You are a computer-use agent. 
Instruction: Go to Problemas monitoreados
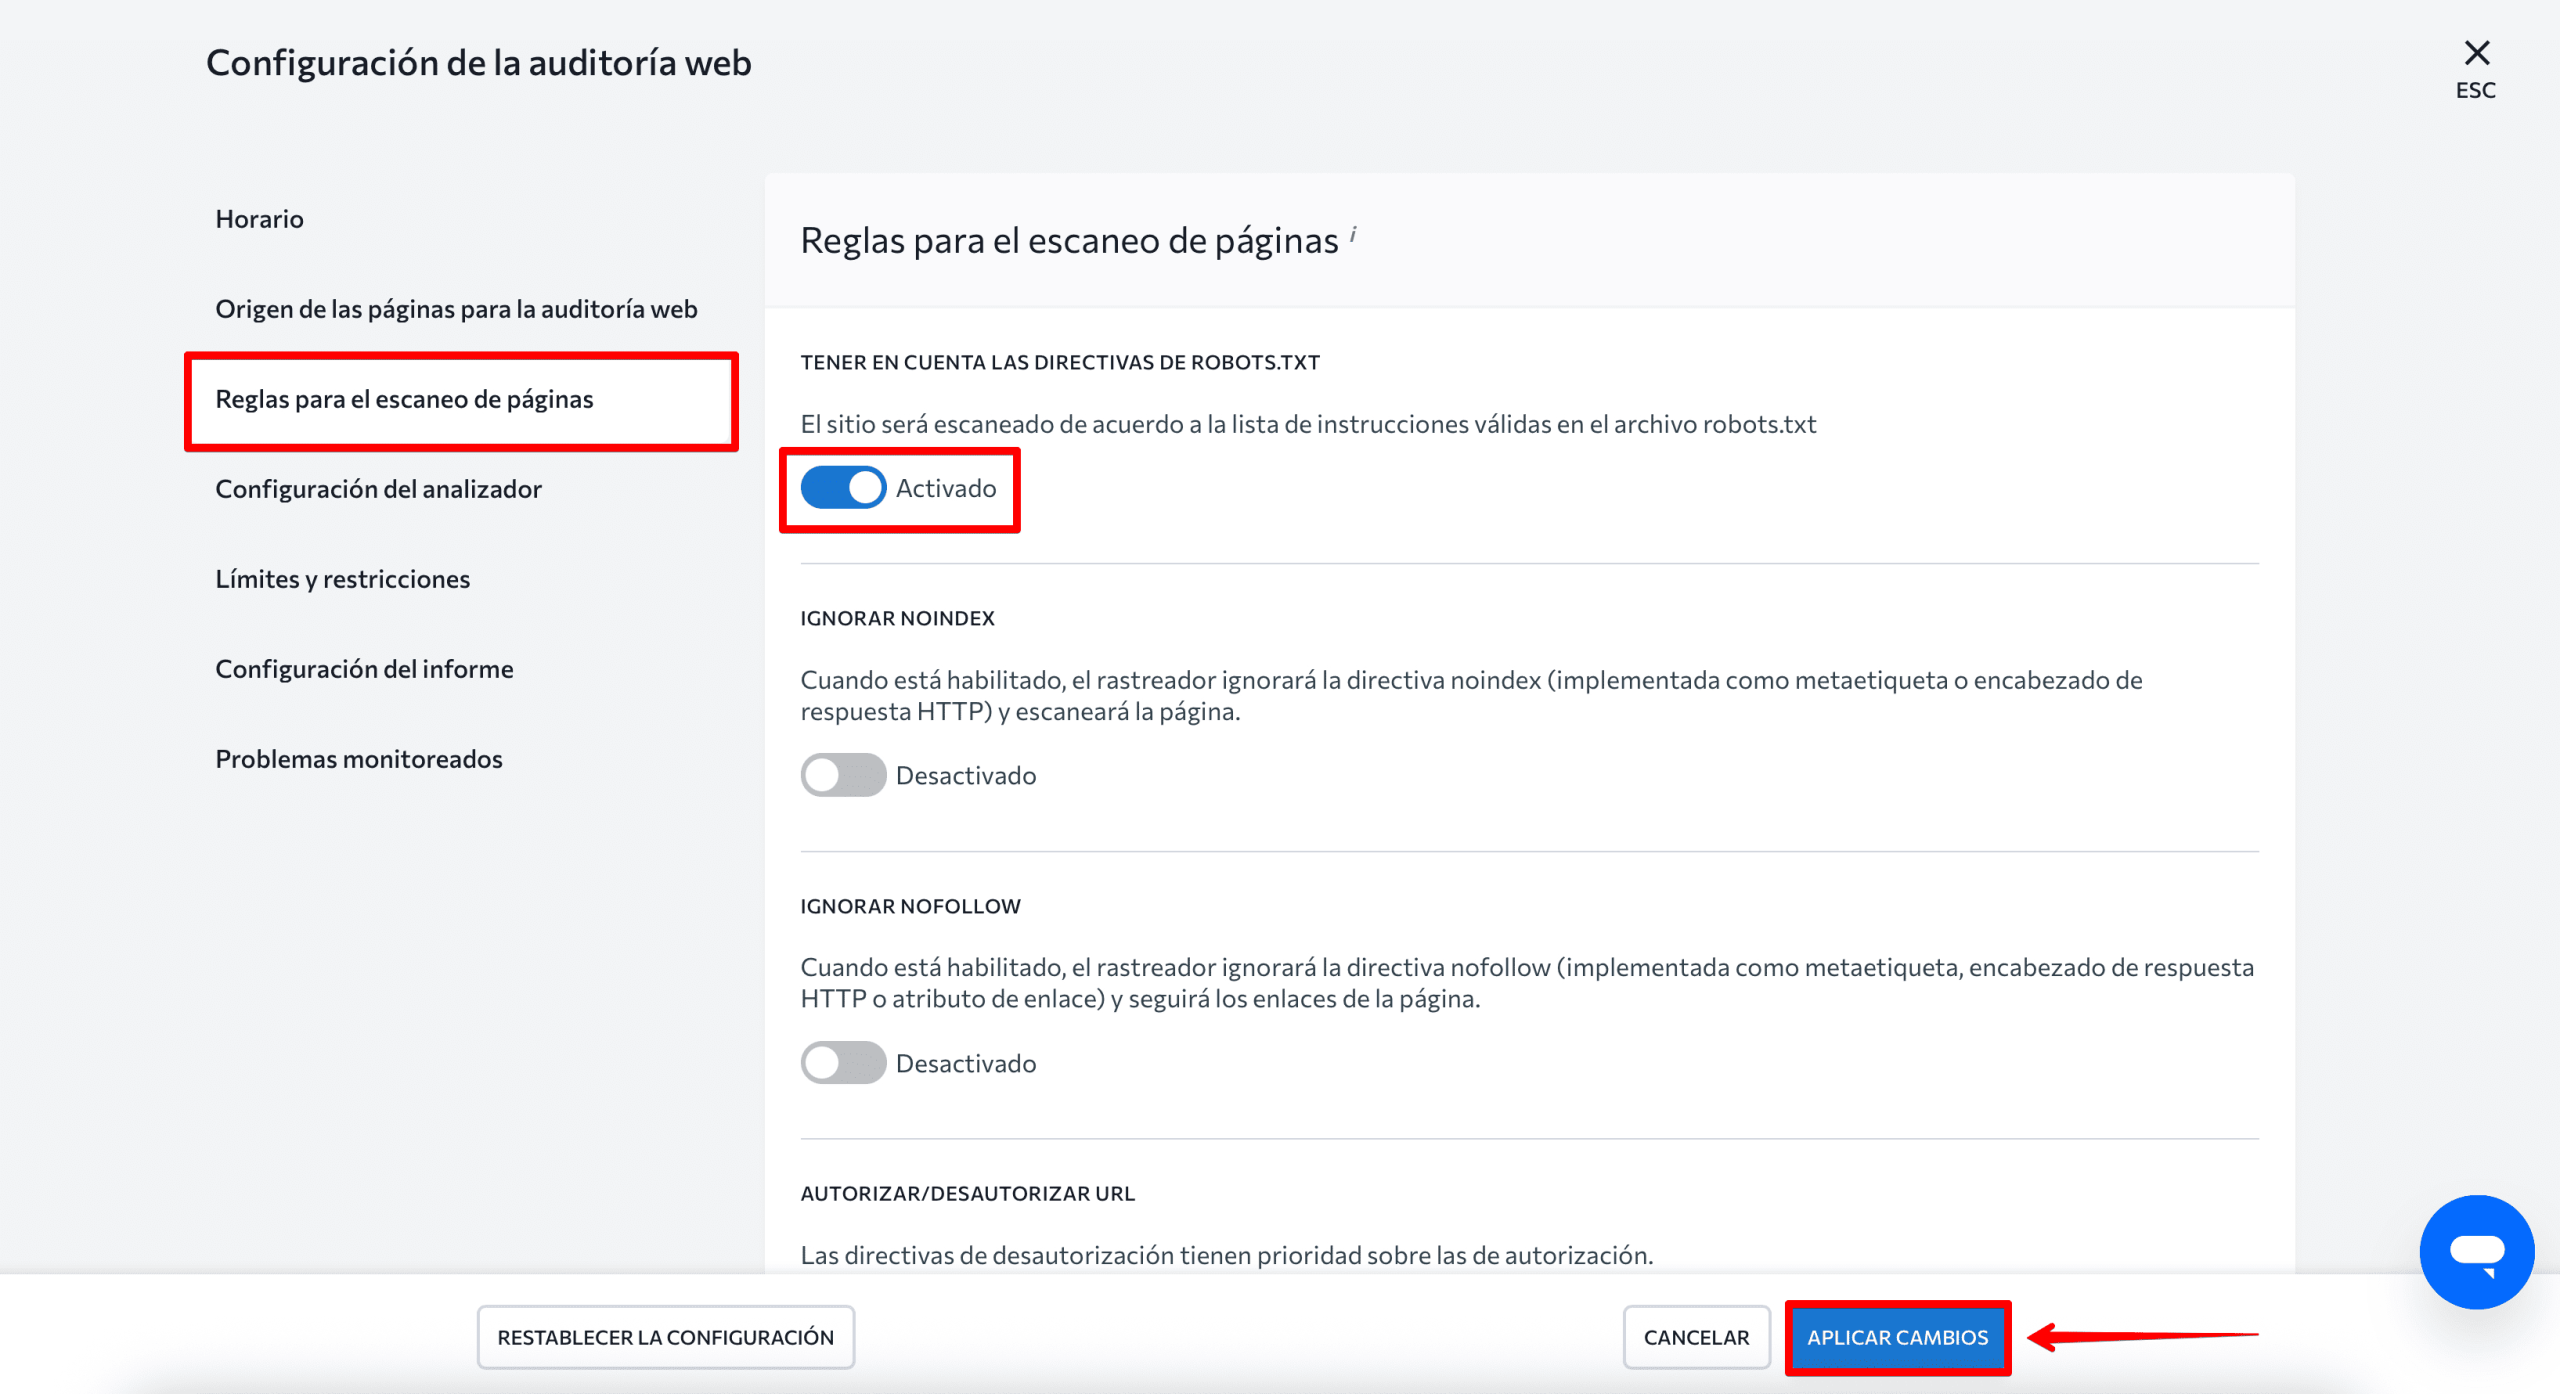(358, 759)
